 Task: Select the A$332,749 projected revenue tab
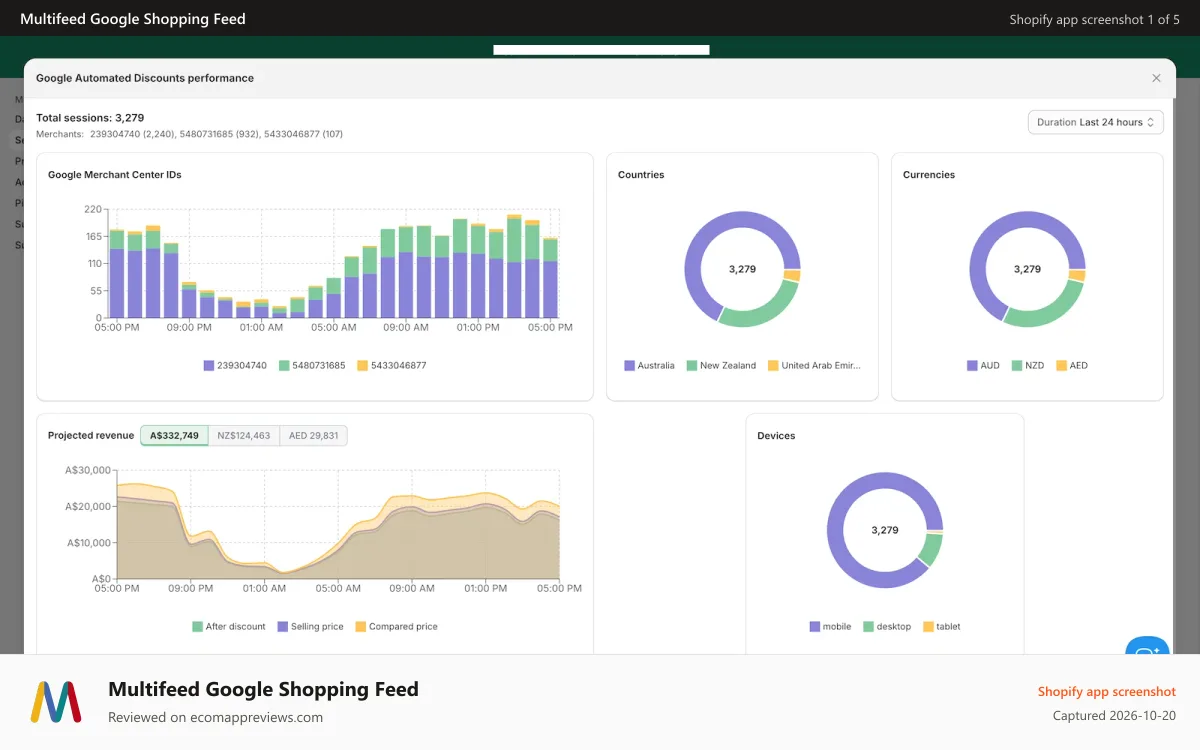(x=174, y=436)
